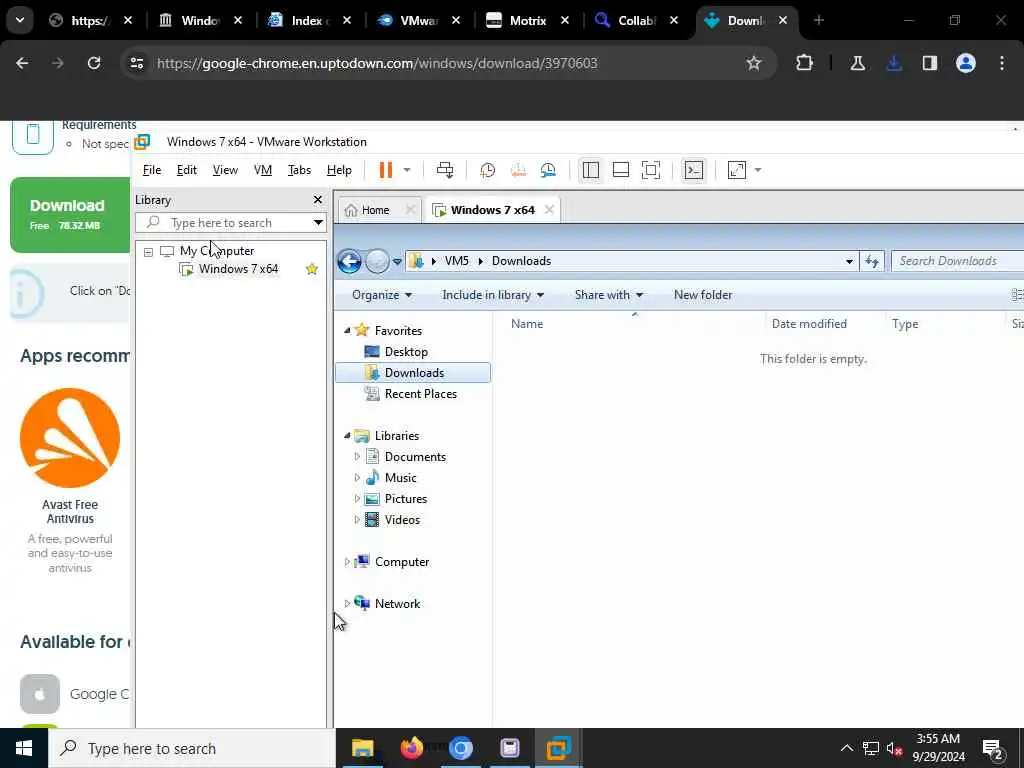Revert to snapshot icon in VMware toolbar

(x=518, y=170)
